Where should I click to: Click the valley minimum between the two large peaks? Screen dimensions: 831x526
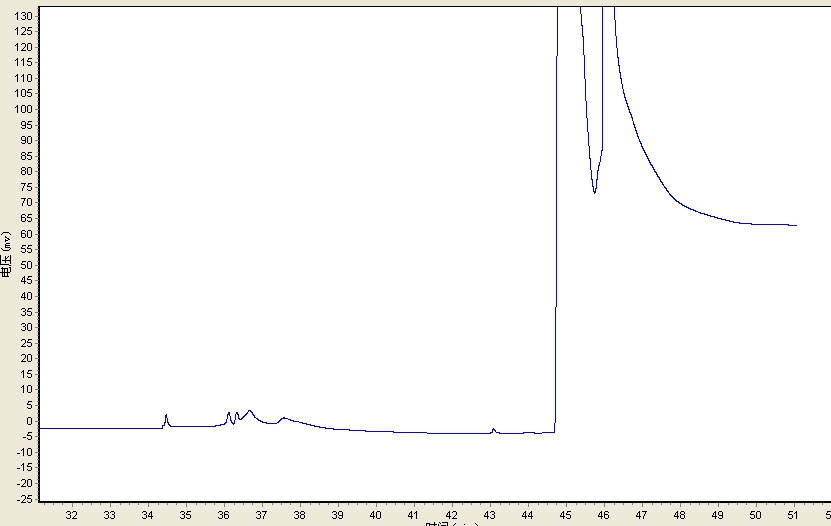point(595,192)
